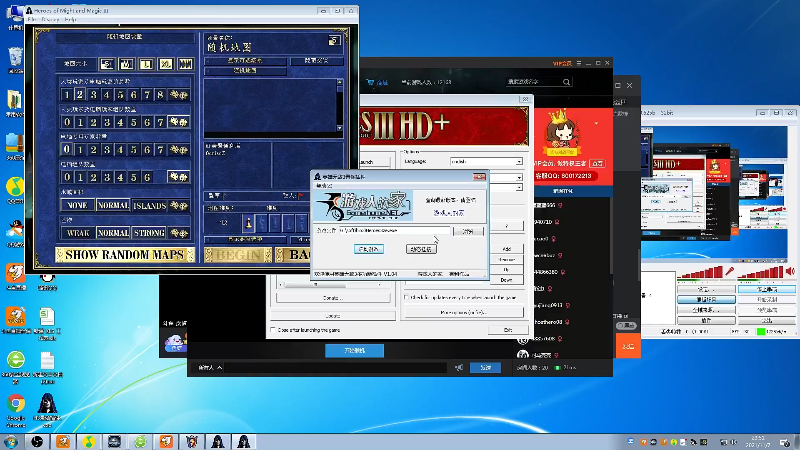Select 8 in the top player count row
Screen dimensions: 800x450
click(x=160, y=94)
